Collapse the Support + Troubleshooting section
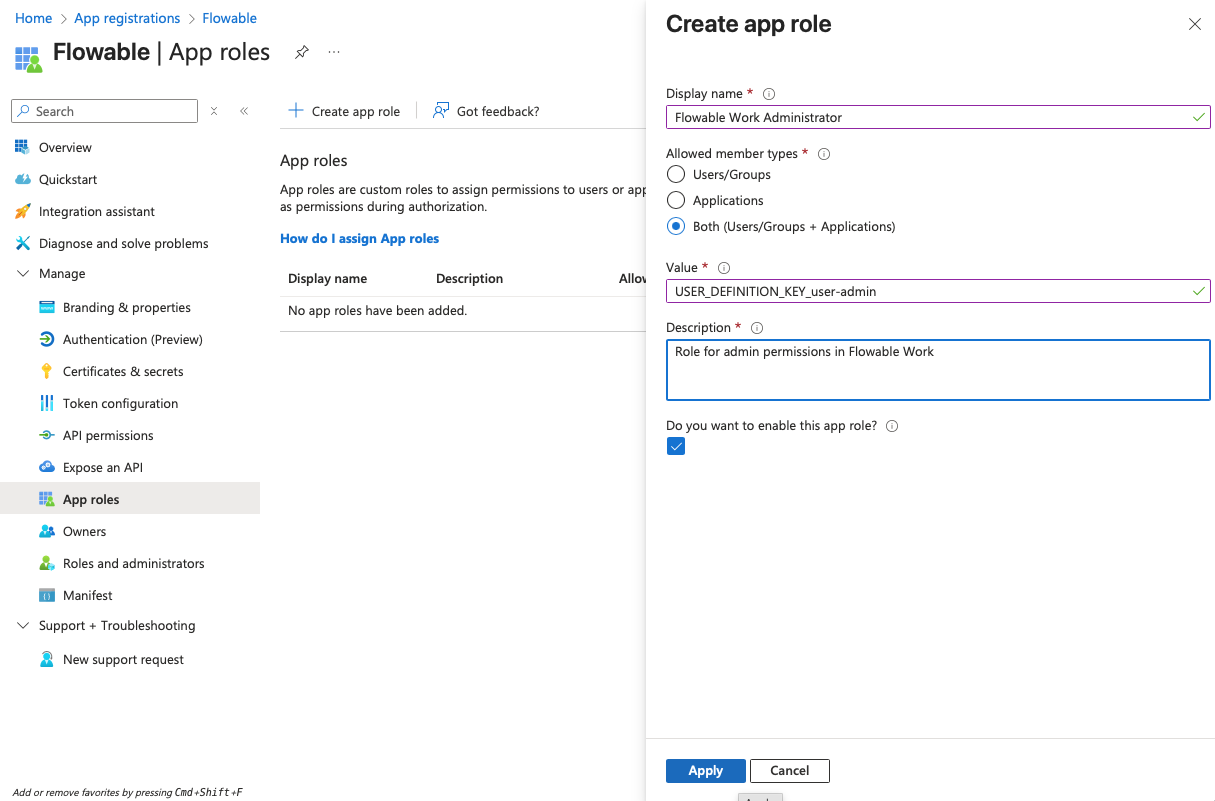1215x801 pixels. tap(23, 625)
